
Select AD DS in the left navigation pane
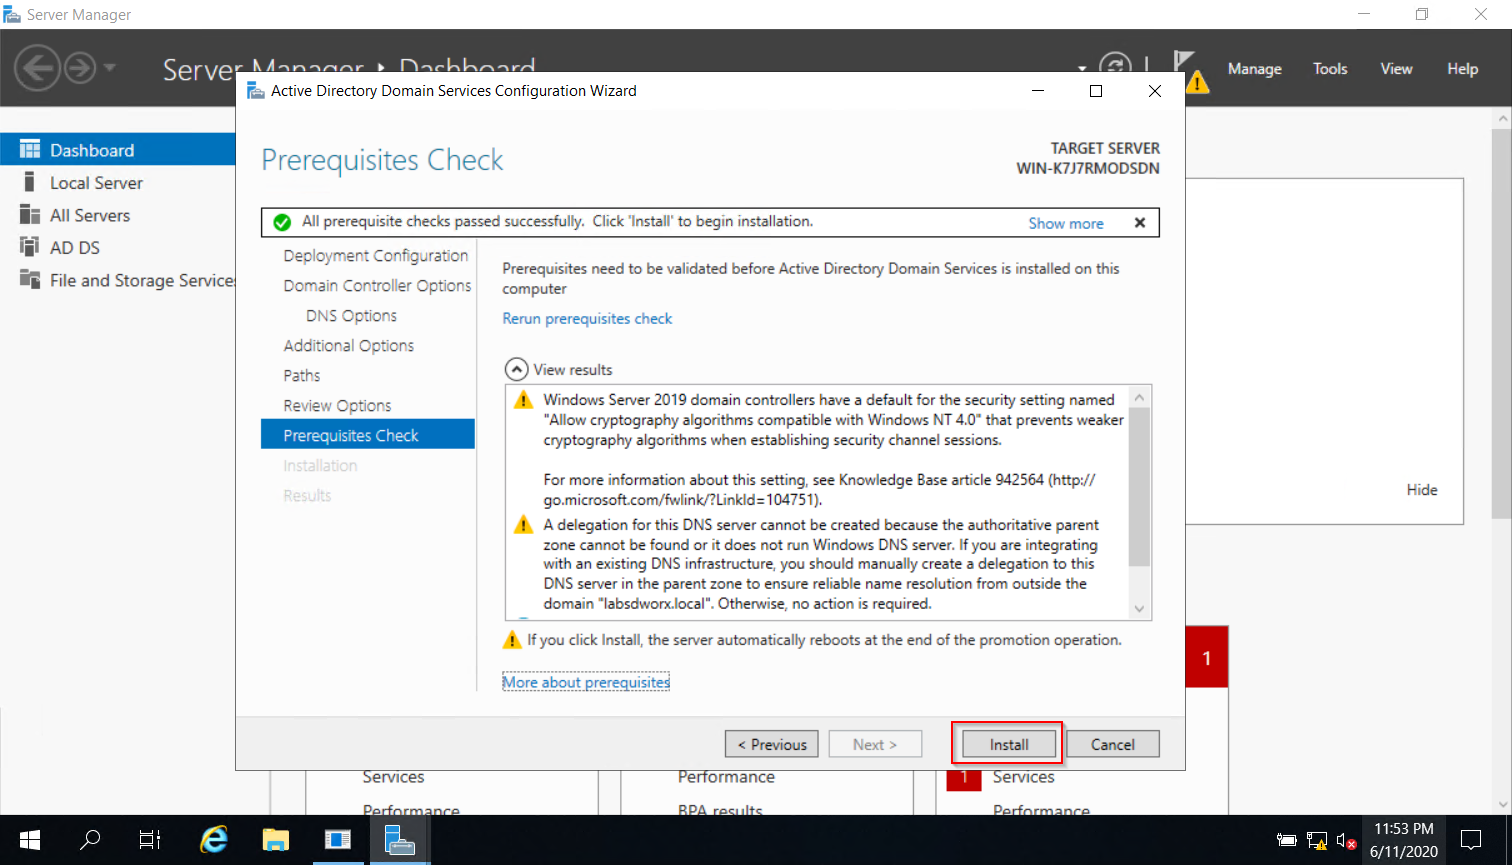[76, 247]
